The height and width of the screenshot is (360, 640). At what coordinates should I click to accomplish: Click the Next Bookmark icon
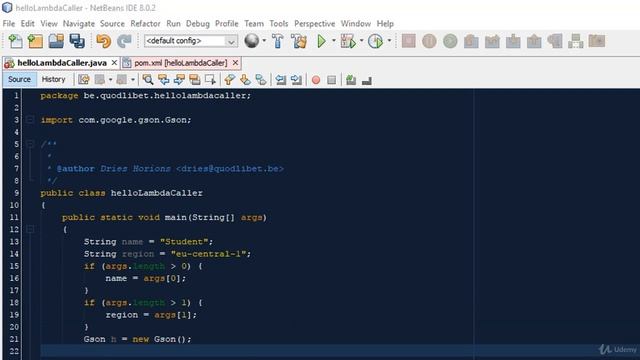pos(245,80)
